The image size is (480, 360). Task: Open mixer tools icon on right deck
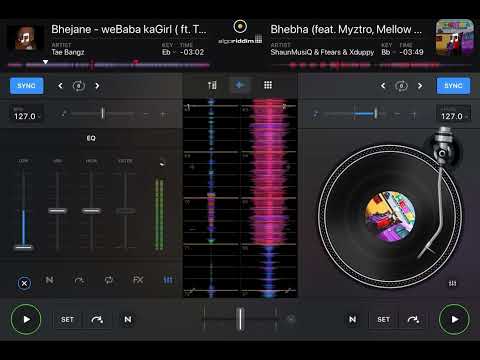coord(452,283)
